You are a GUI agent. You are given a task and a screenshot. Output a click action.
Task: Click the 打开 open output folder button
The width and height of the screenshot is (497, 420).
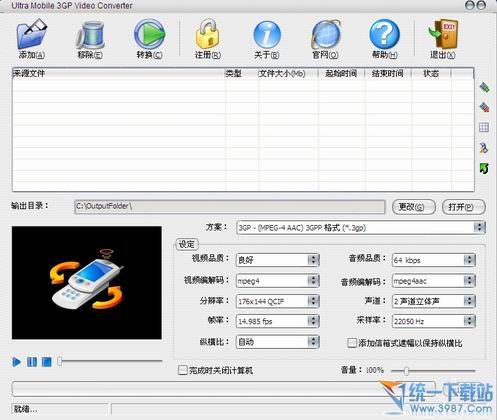click(x=463, y=207)
